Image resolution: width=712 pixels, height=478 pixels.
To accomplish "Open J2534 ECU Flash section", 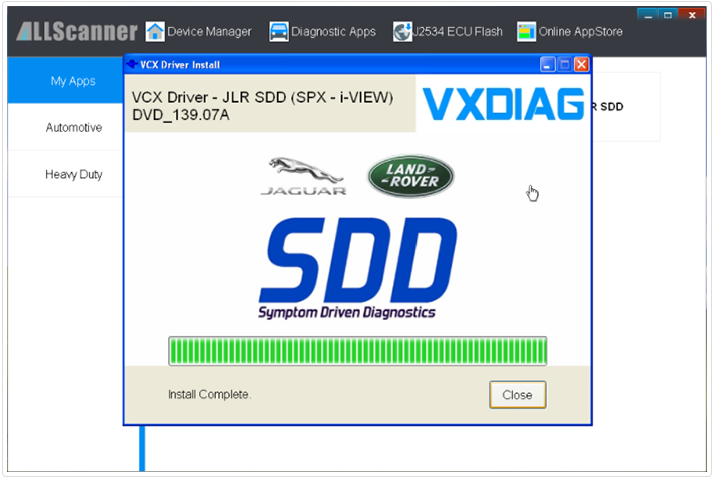I will 457,32.
